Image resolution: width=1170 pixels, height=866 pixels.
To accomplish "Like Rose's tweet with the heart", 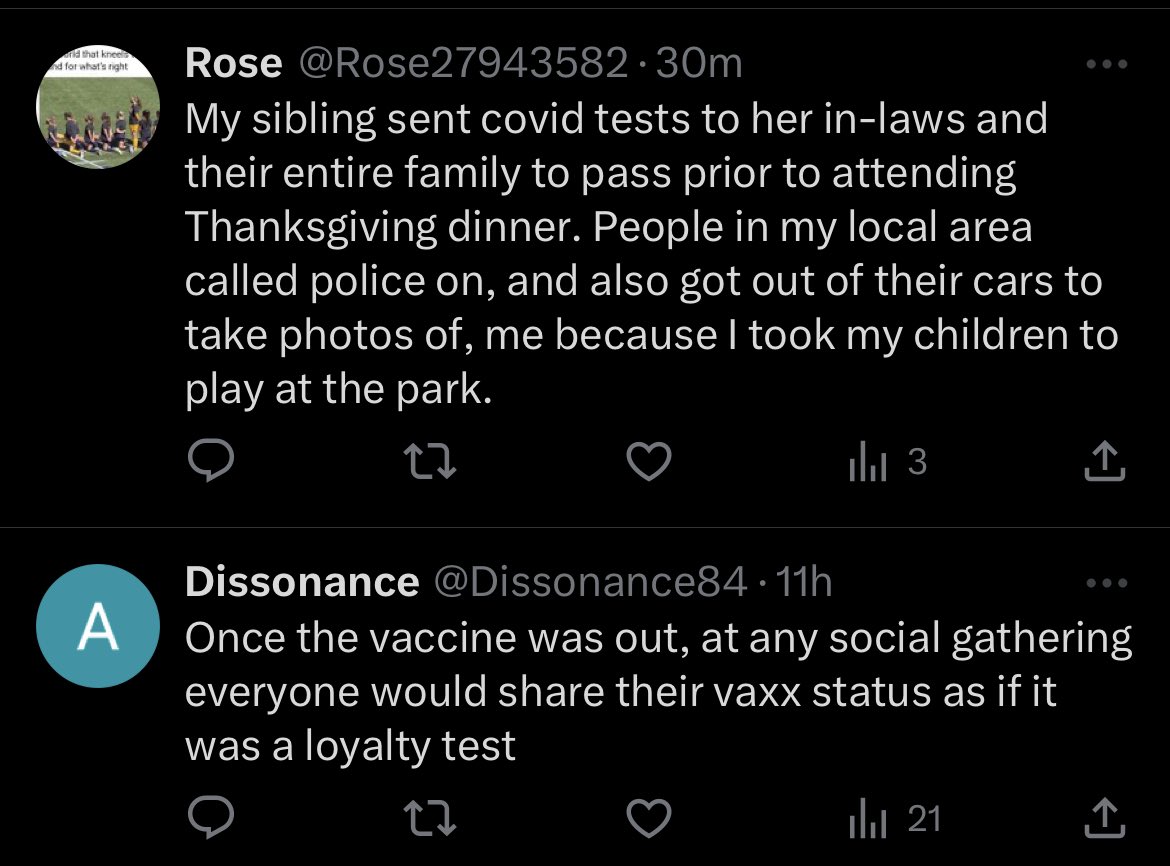I will pos(648,461).
